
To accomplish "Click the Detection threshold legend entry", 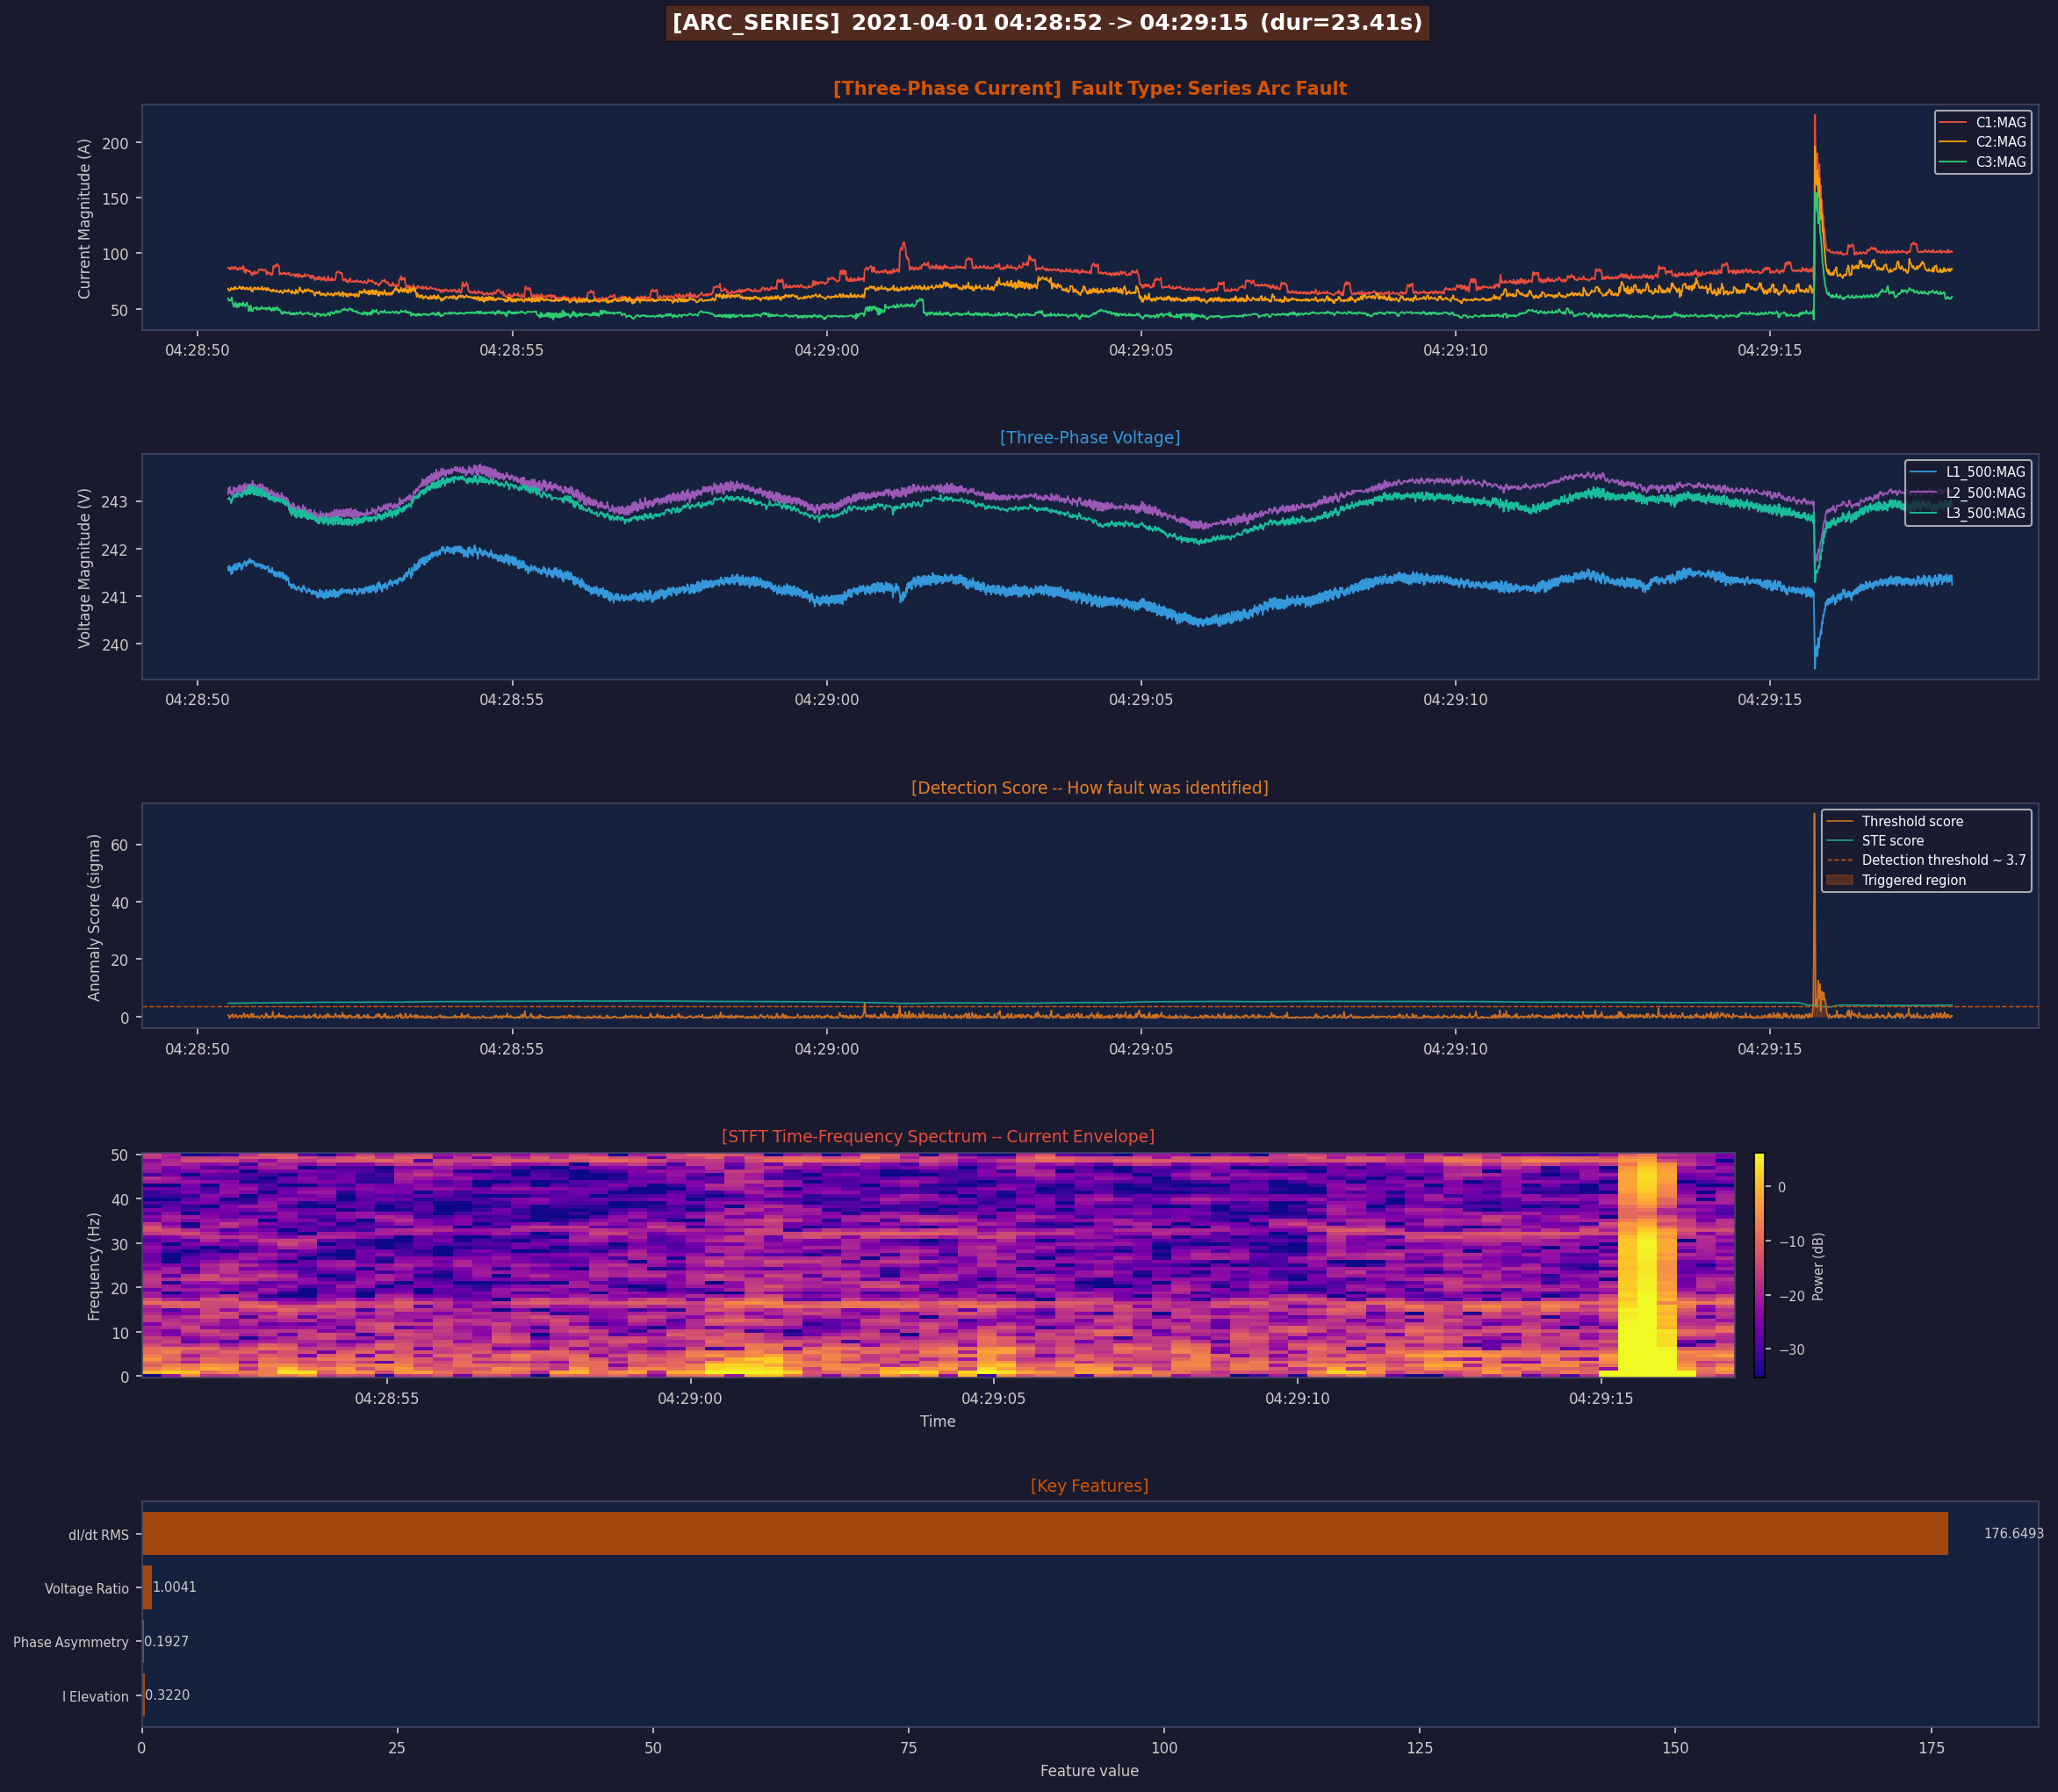I will click(1942, 860).
